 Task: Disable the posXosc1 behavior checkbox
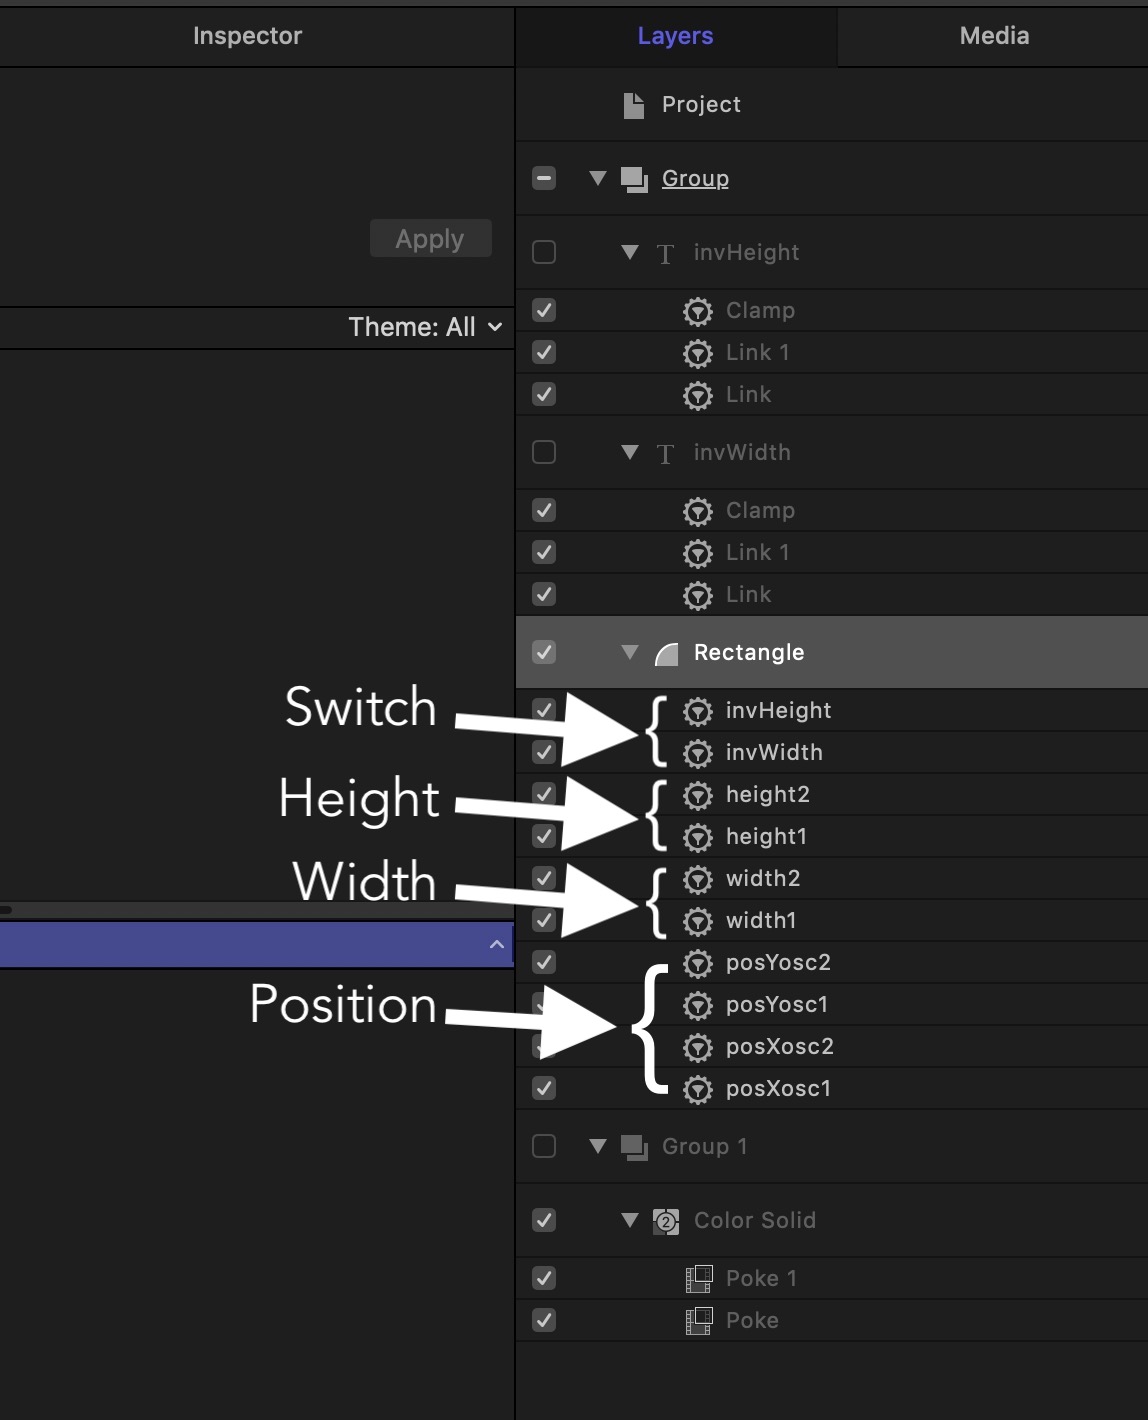544,1088
